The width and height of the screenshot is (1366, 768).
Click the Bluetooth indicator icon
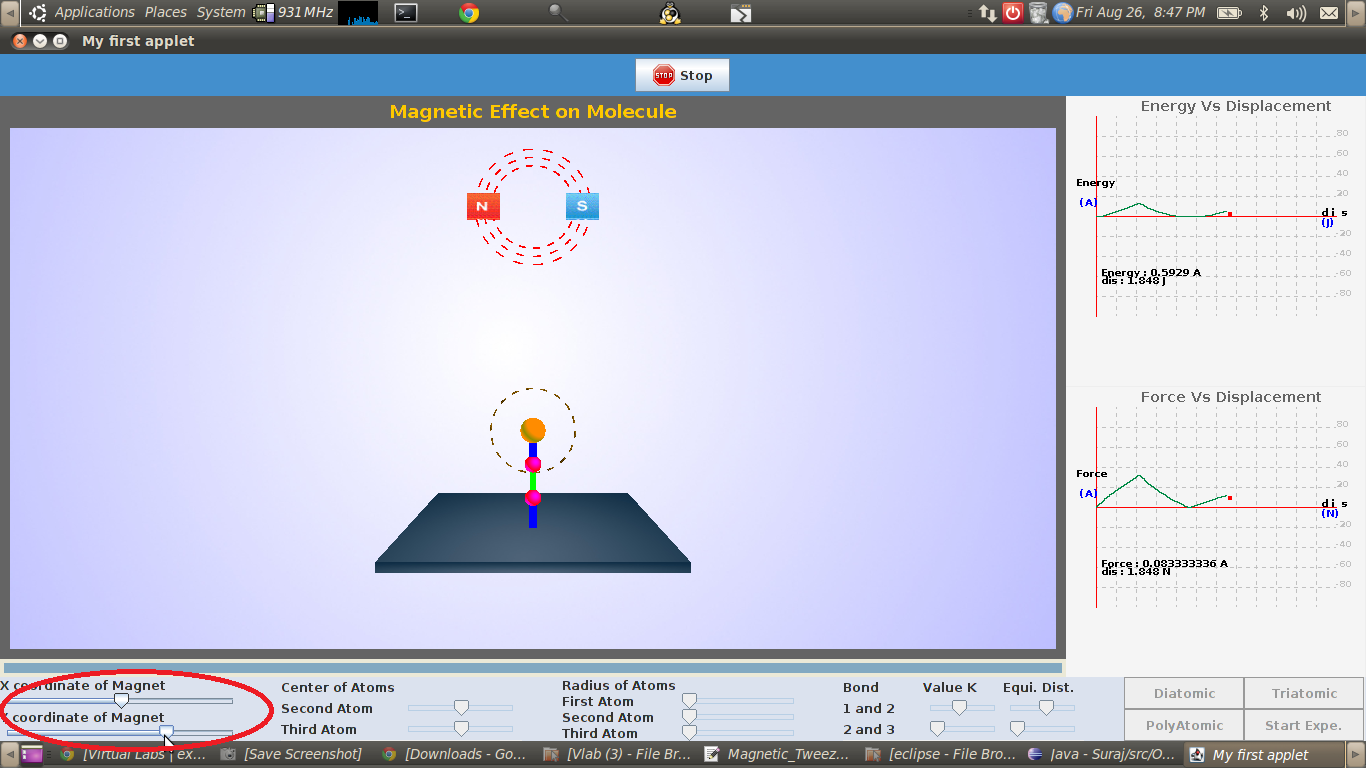[x=1263, y=13]
